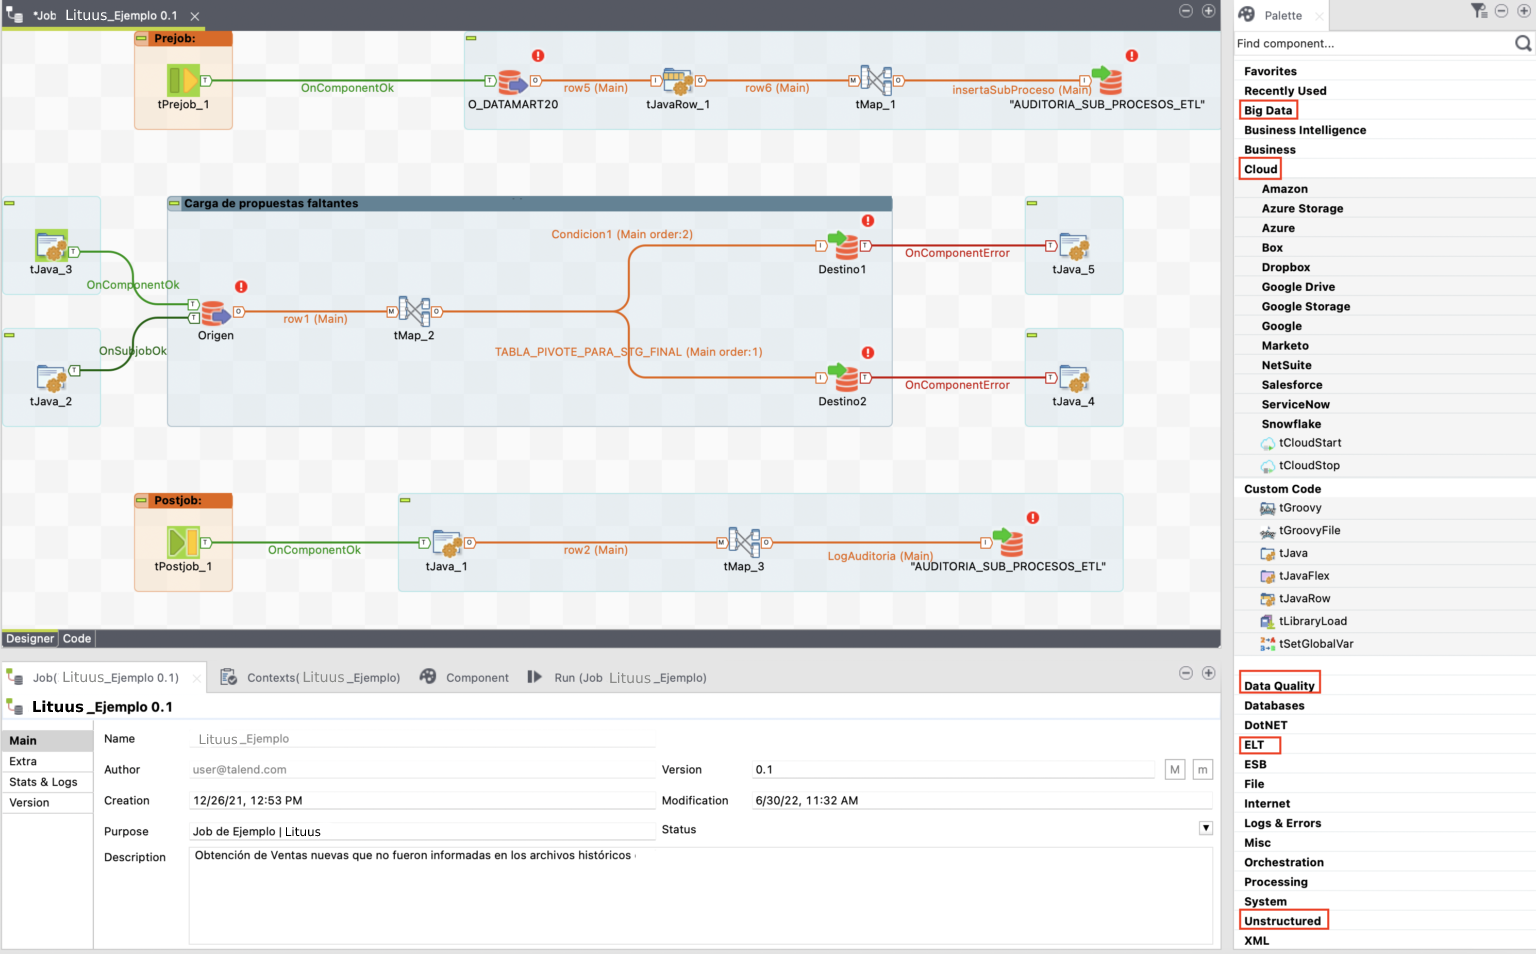This screenshot has width=1536, height=954.
Task: Select the tPrejob_1 component icon
Action: tap(183, 80)
